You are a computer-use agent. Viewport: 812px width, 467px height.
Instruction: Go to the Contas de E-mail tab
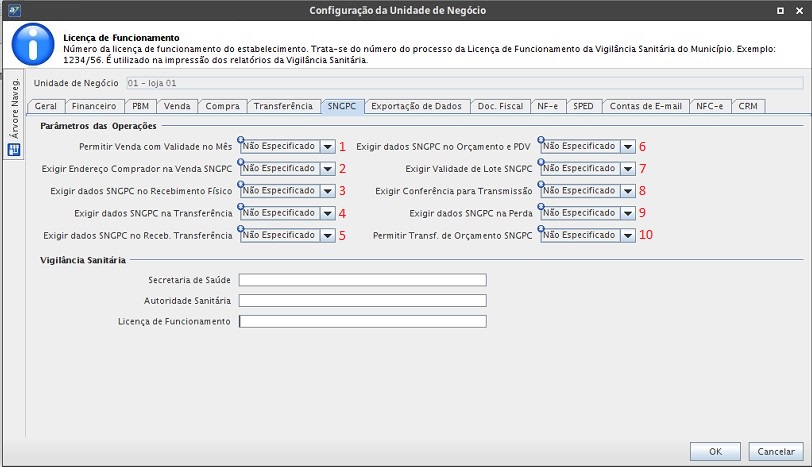click(646, 106)
